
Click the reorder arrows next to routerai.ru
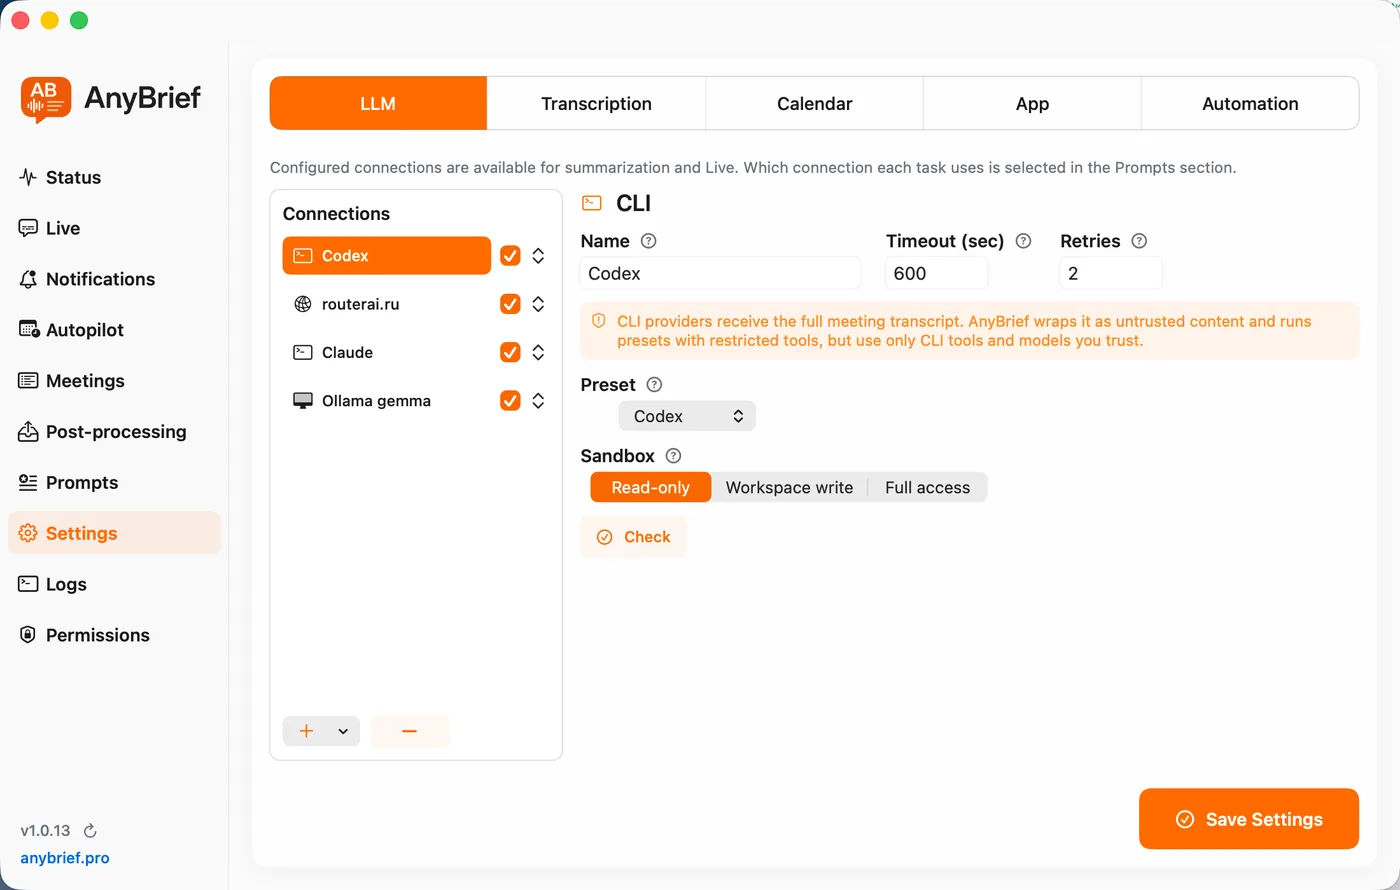[x=538, y=304]
